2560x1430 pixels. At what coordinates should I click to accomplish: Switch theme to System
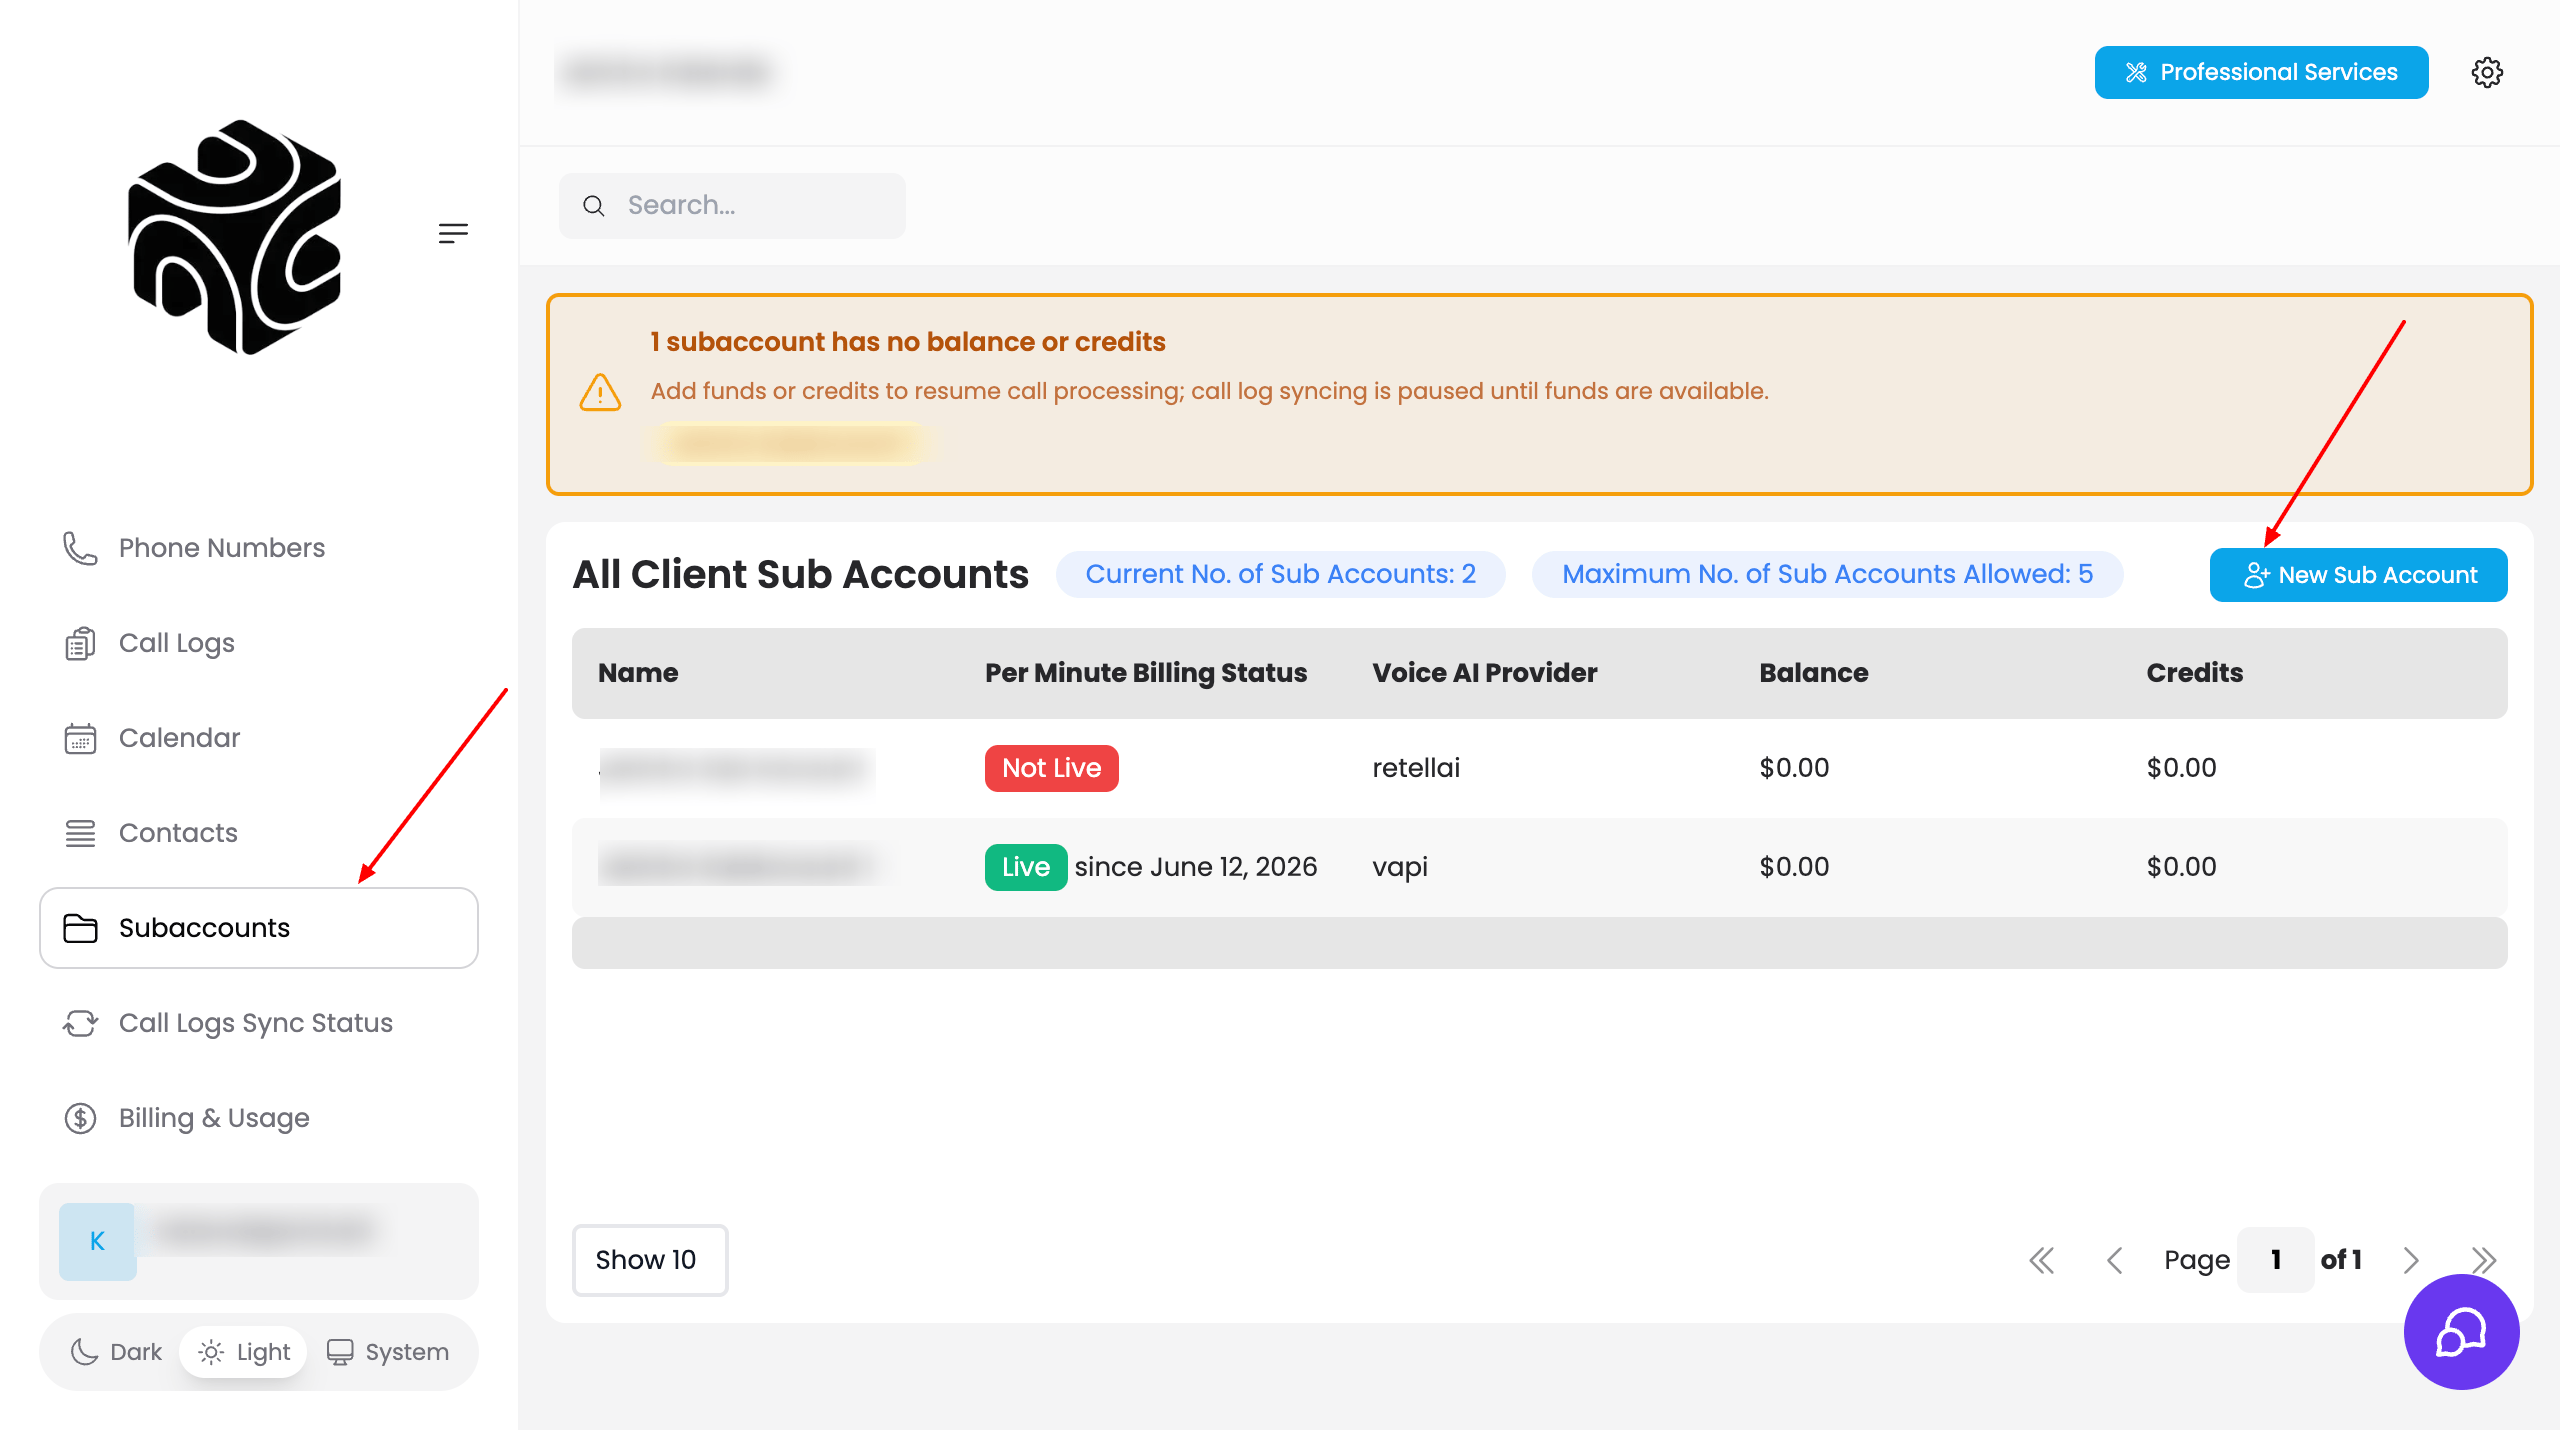pos(388,1352)
